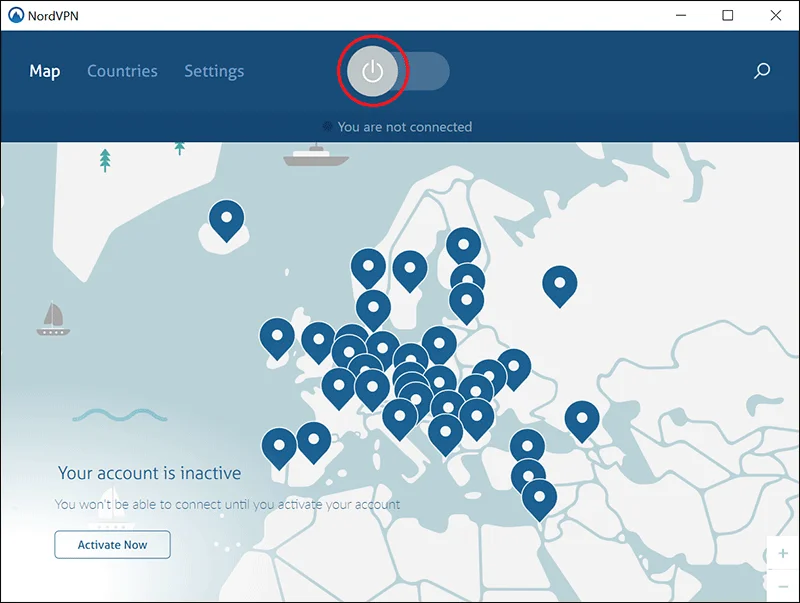Minimize the NordVPN window

click(681, 15)
